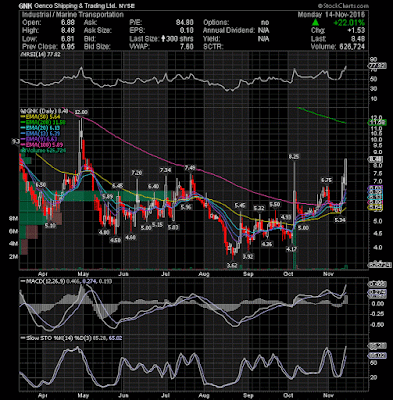Select the 7.49 peak label
The height and width of the screenshot is (400, 393).
click(190, 168)
